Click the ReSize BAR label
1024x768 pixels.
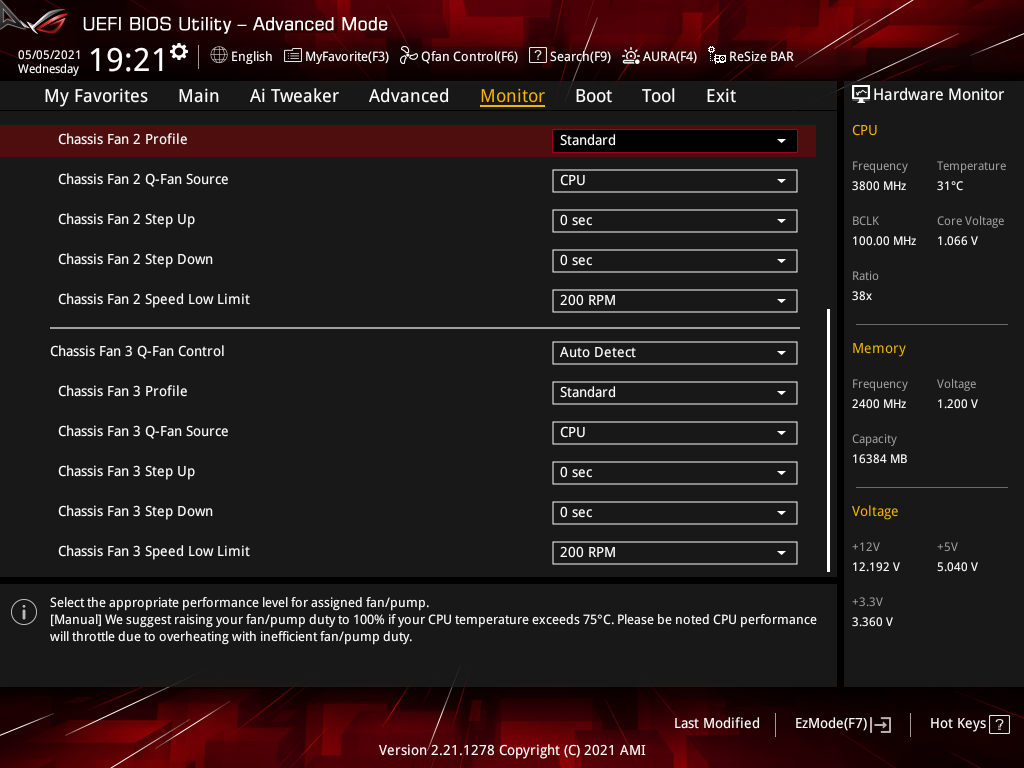[761, 57]
